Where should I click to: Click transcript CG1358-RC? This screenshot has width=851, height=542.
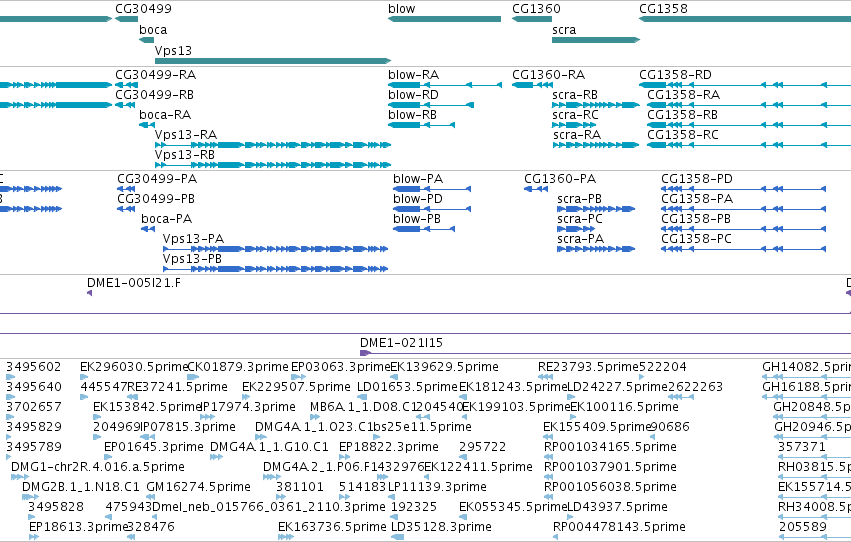749,145
